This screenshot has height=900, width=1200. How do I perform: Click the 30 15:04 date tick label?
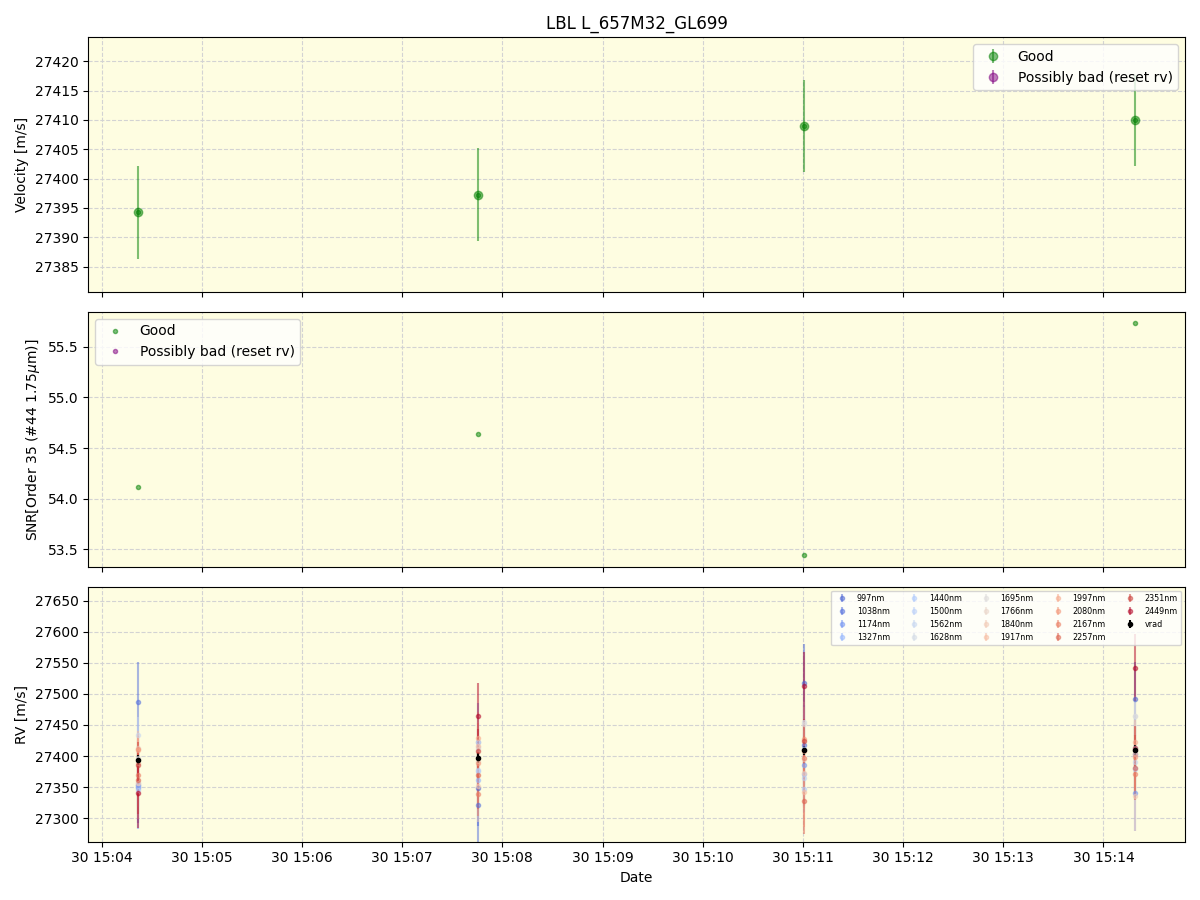click(x=102, y=858)
